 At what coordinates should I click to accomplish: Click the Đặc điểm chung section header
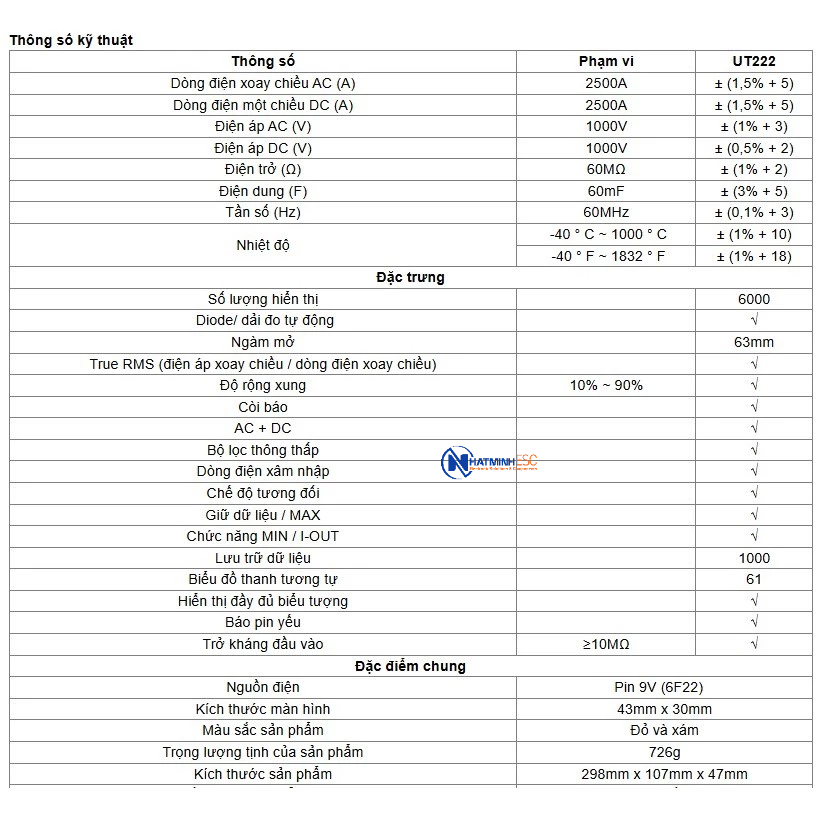tap(411, 666)
